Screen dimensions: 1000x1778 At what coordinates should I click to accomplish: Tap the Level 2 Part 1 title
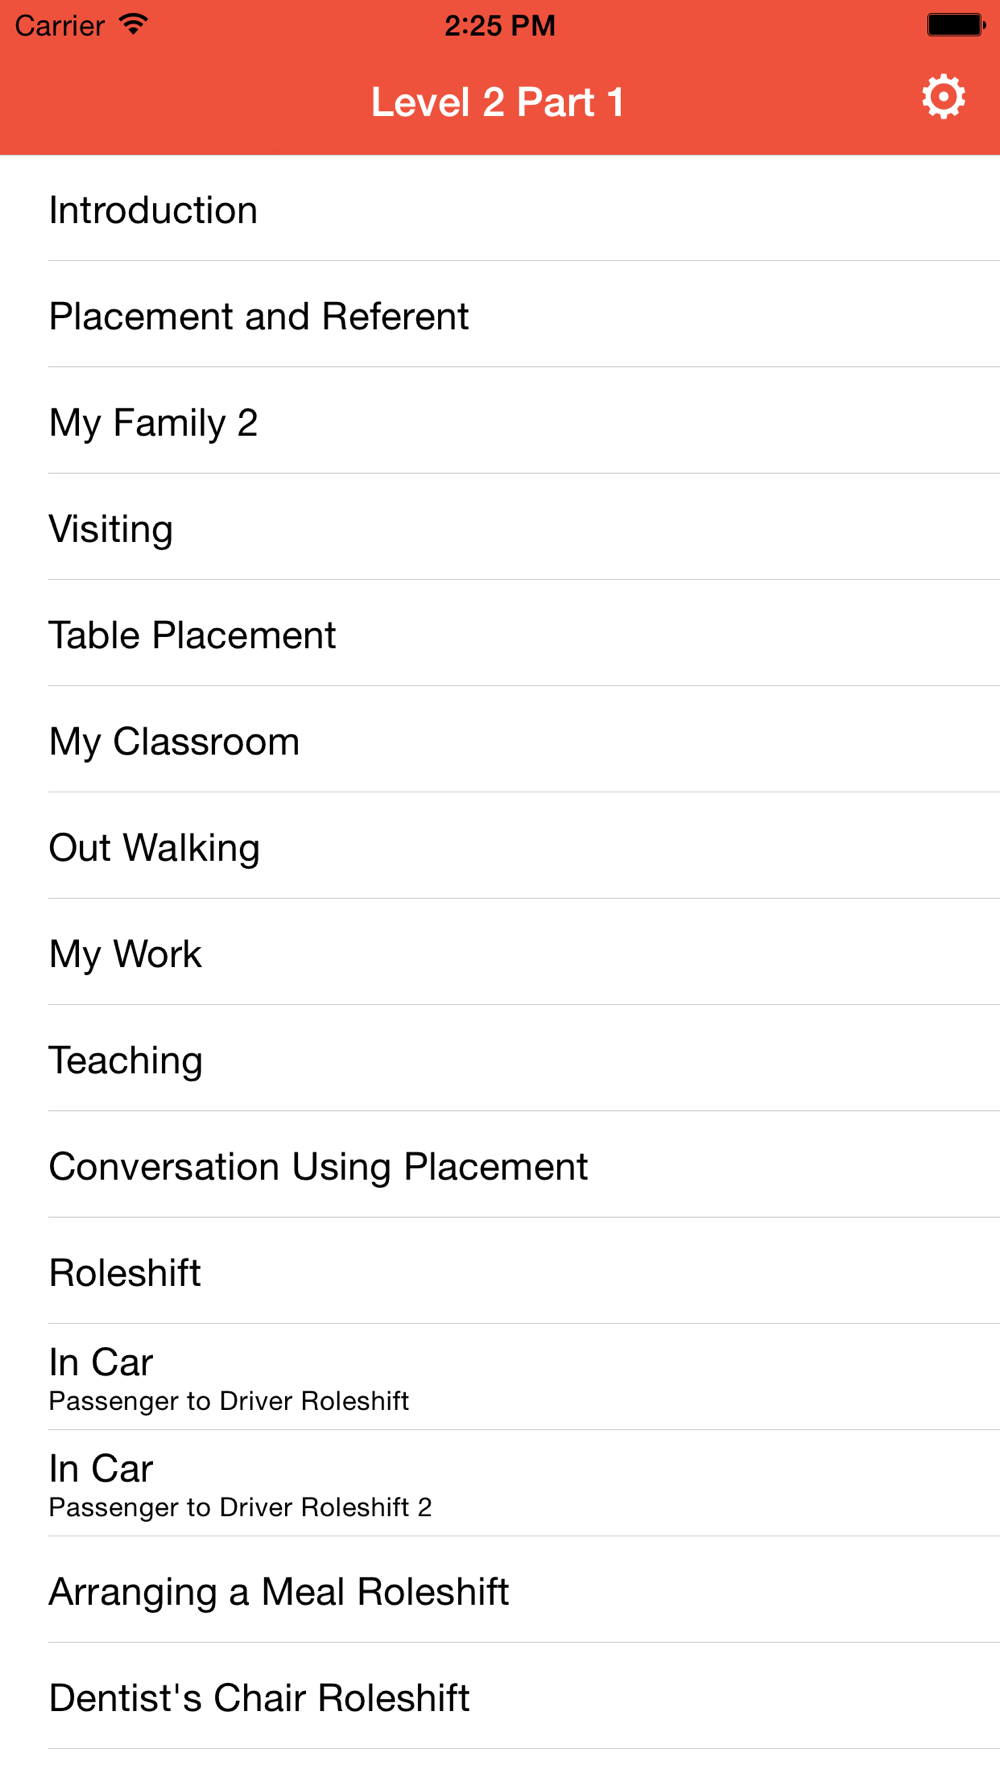[x=498, y=102]
